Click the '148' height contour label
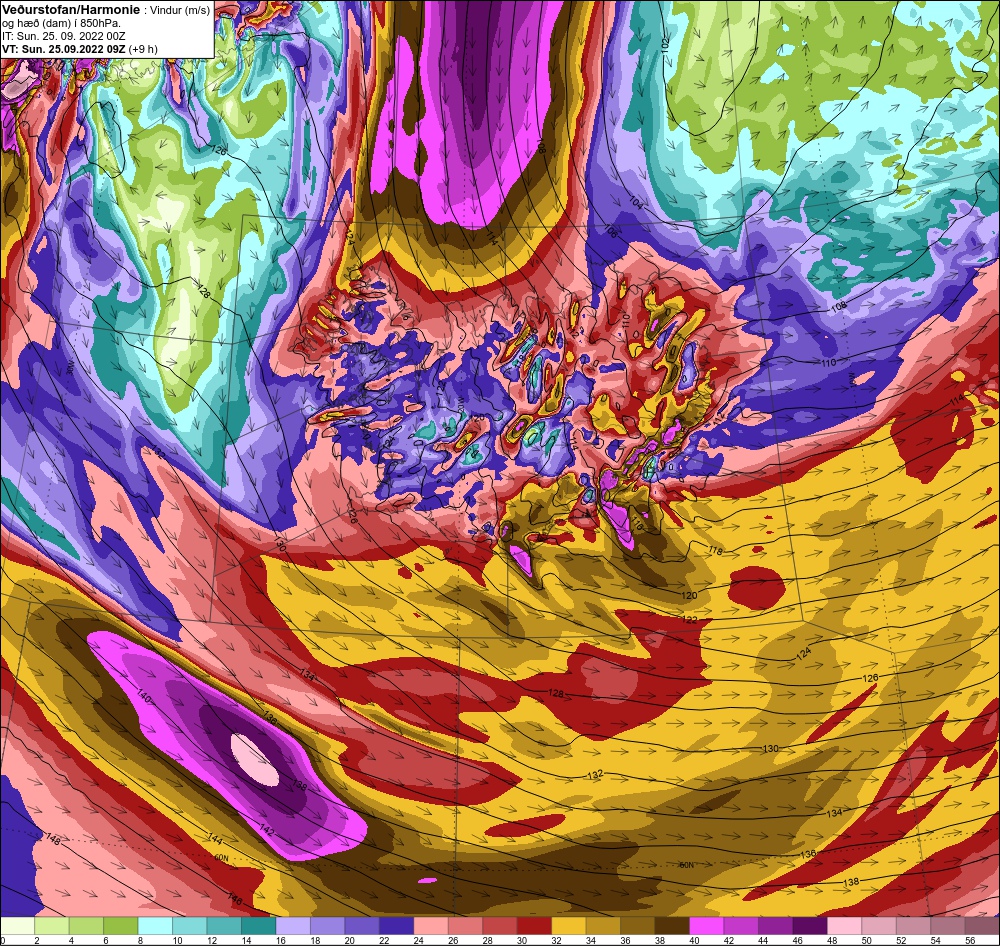Screen dimensions: 1000x946 (53, 840)
